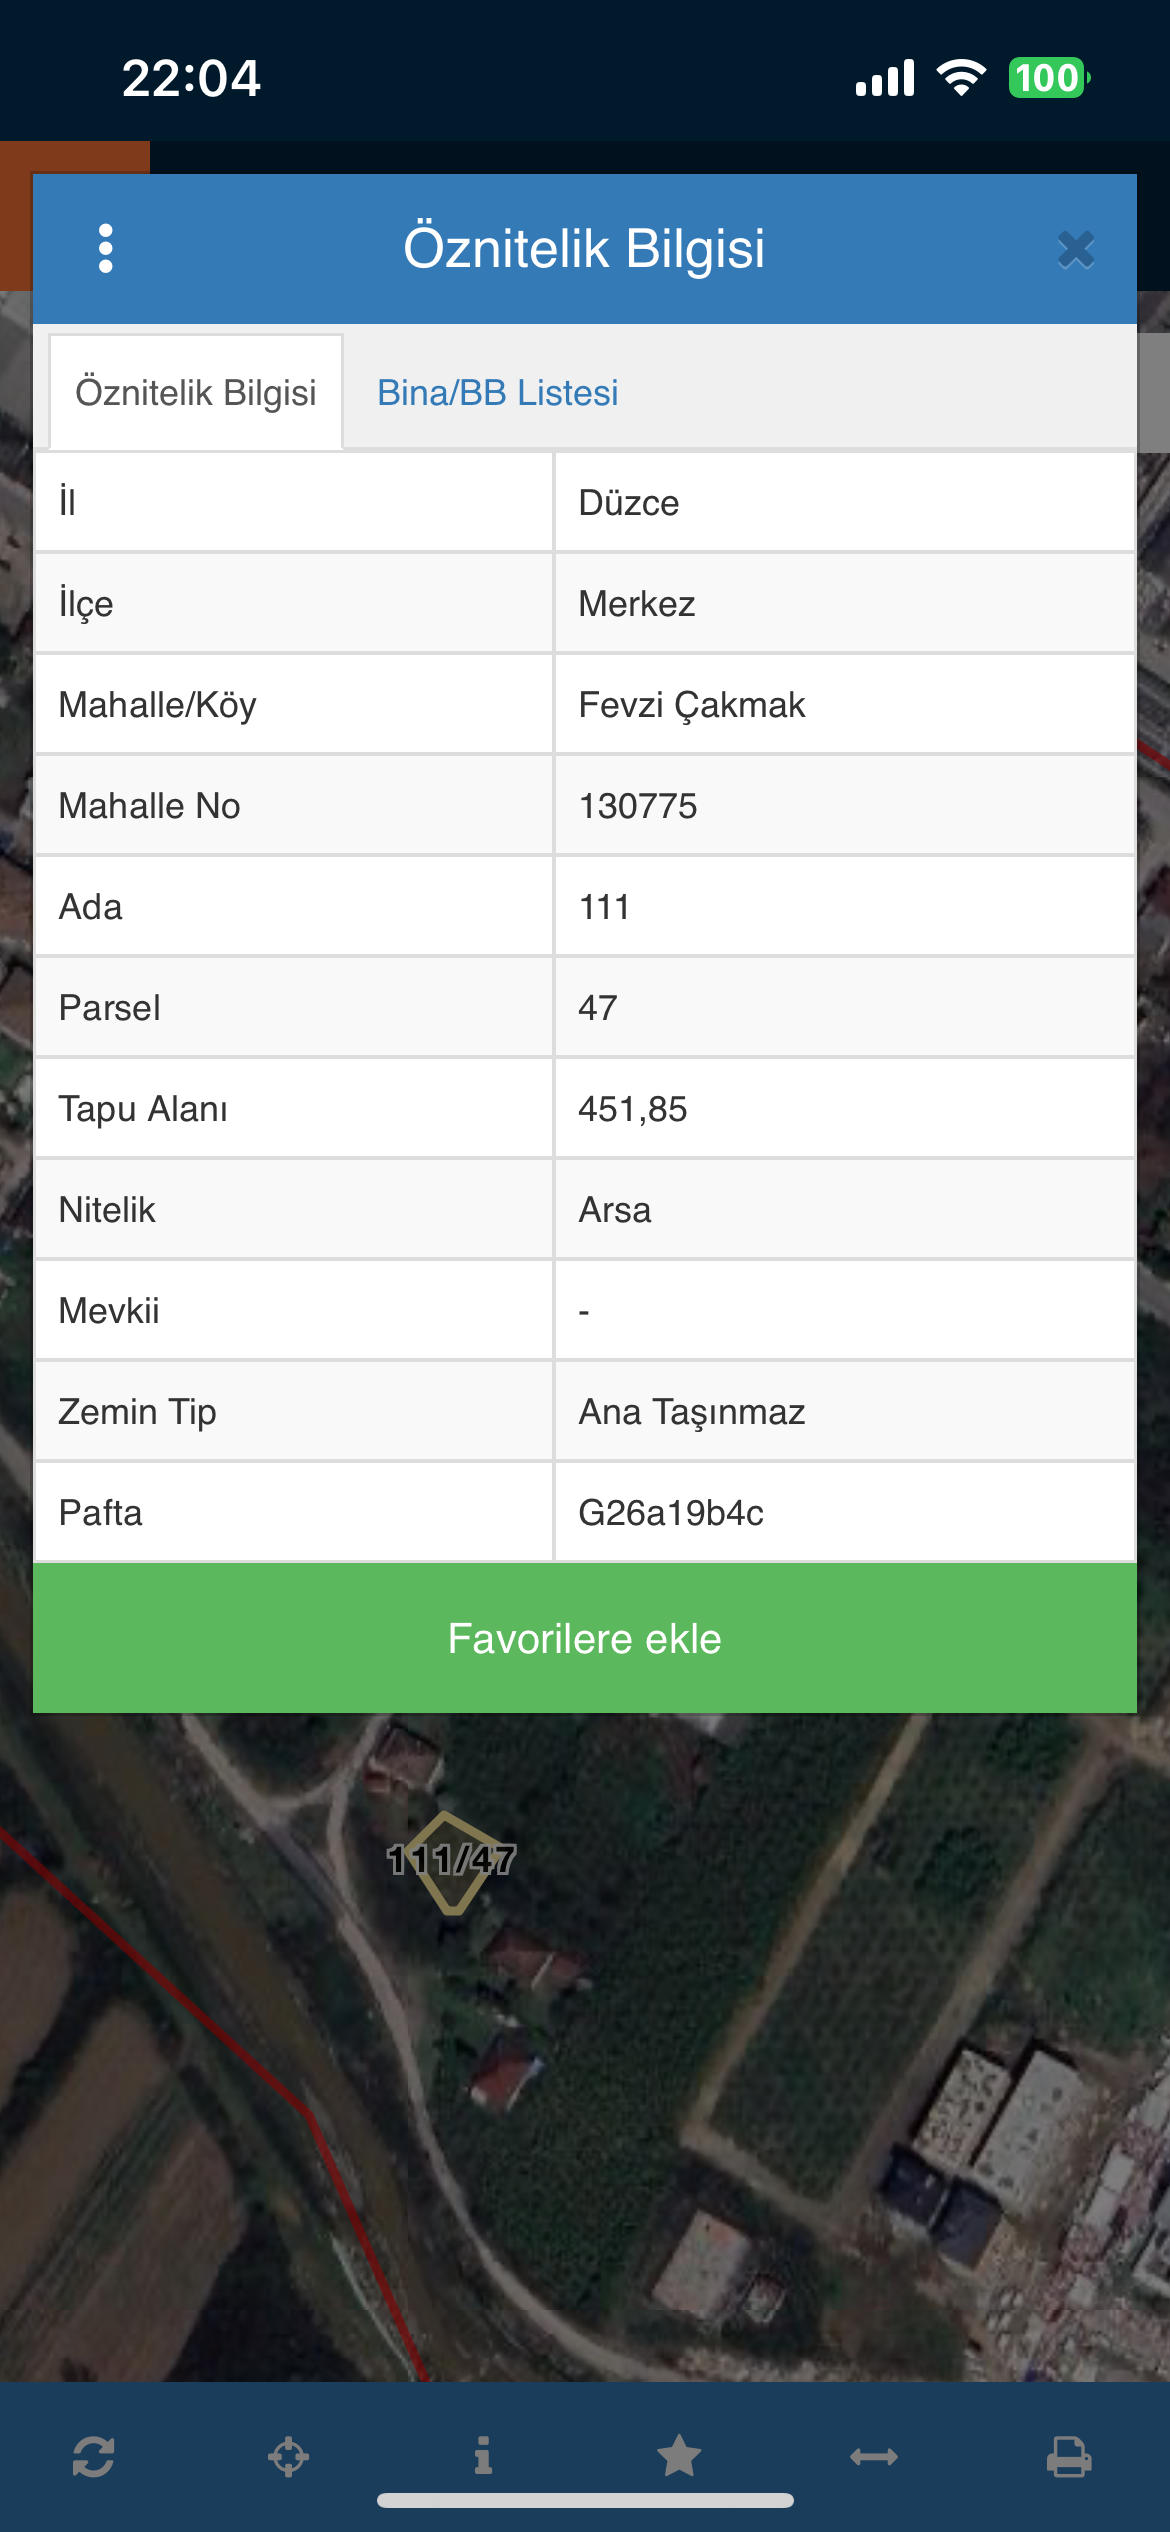Tap the Pafta value G26a19b4c

pos(671,1513)
